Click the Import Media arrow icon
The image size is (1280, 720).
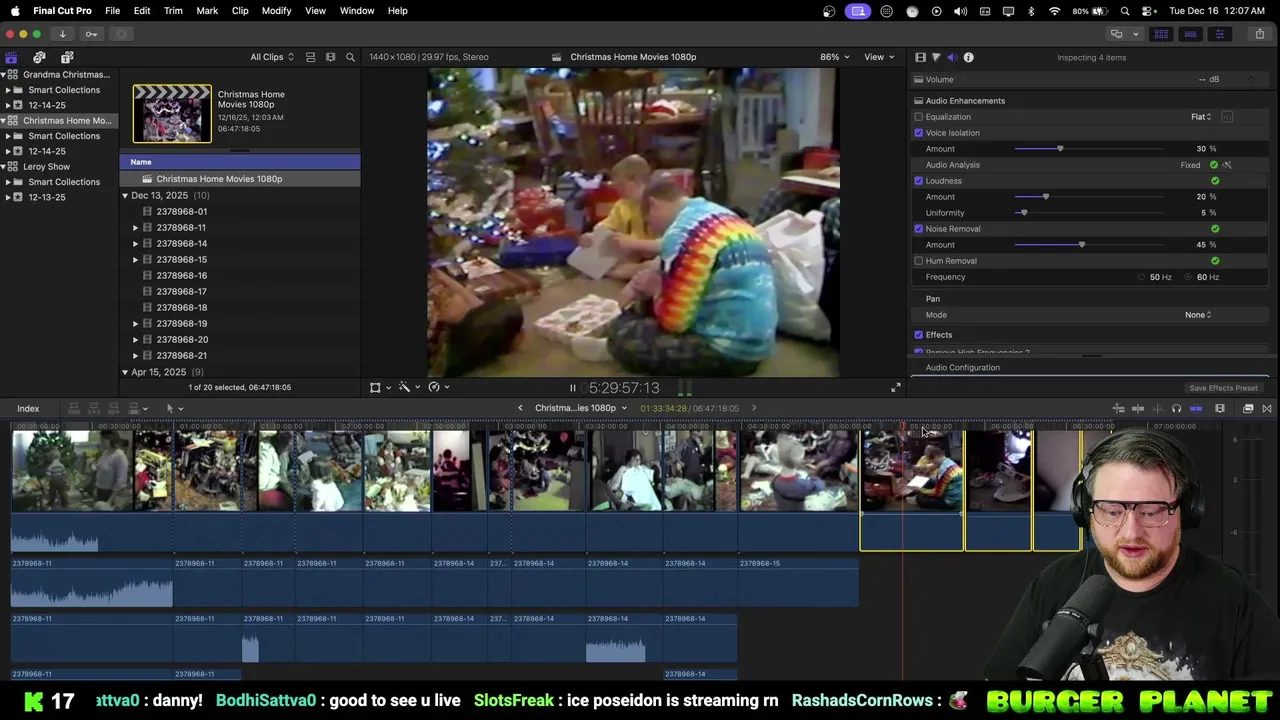(62, 34)
